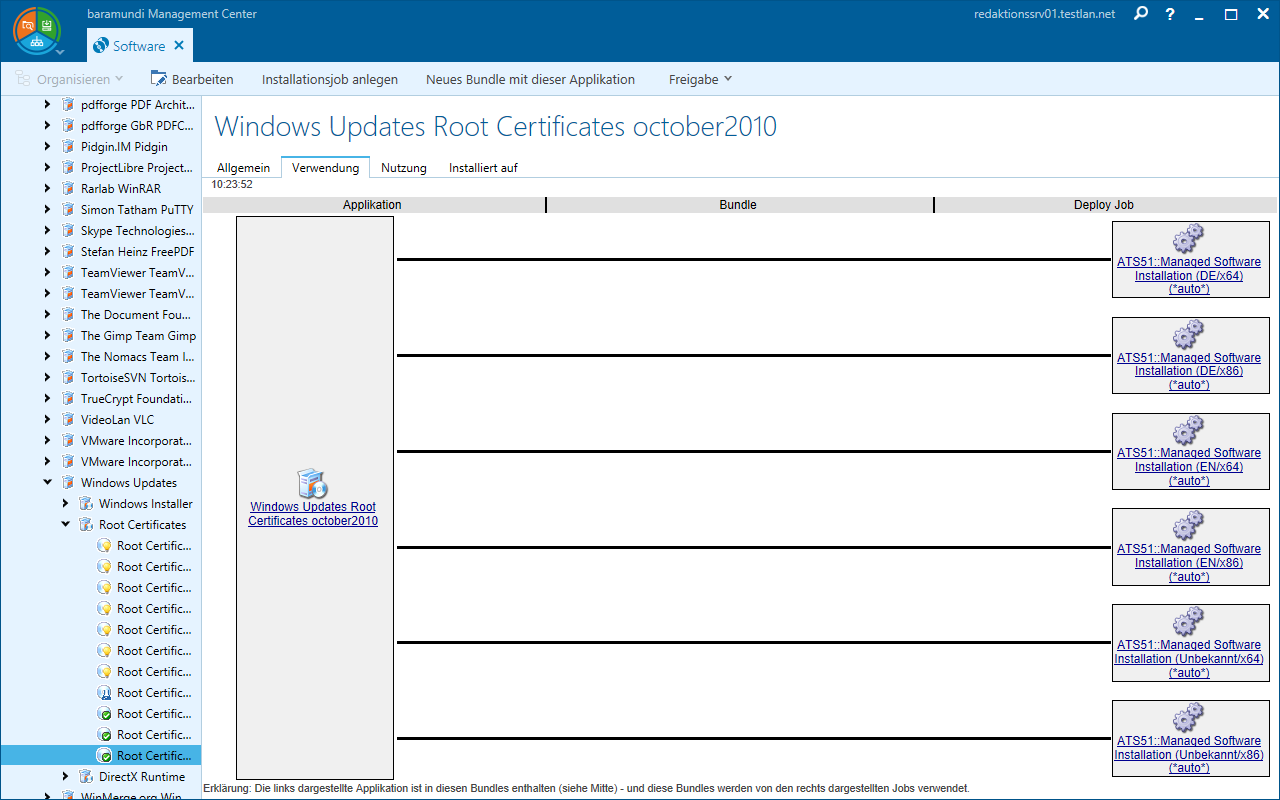The image size is (1280, 800).
Task: Close the Software tab
Action: point(179,46)
